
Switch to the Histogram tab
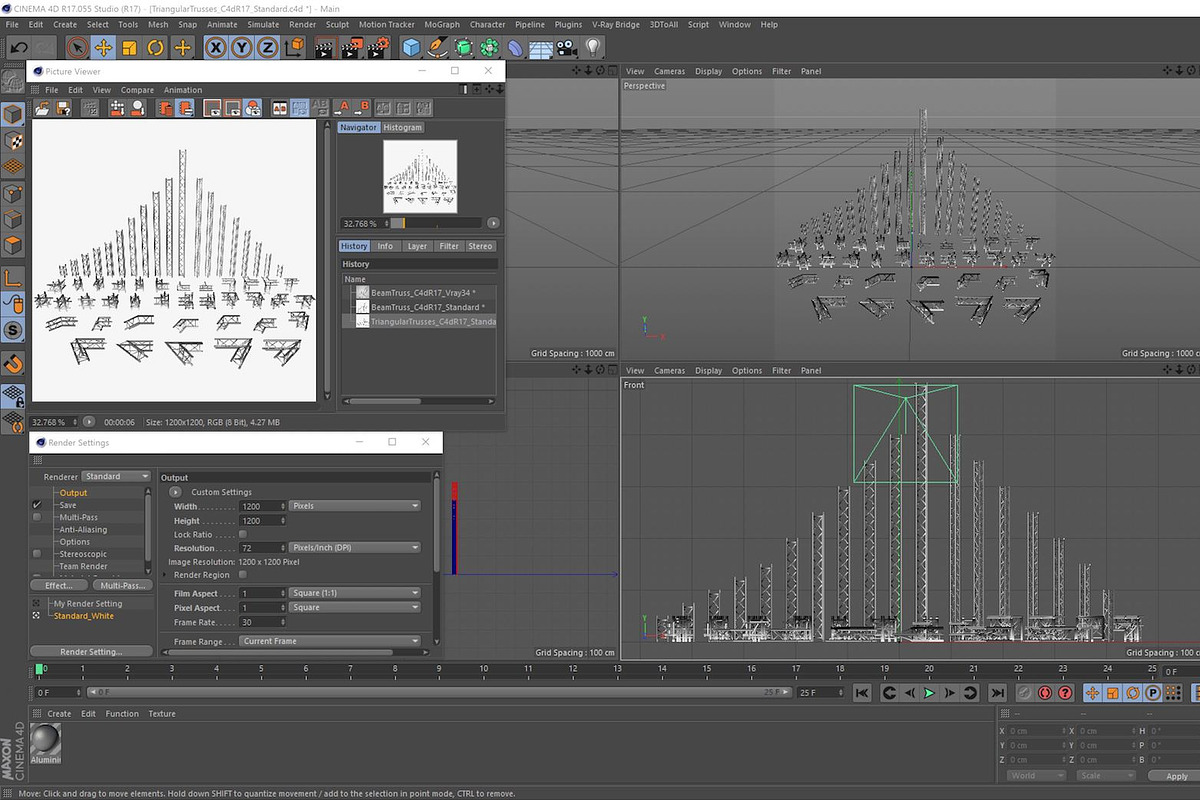403,127
